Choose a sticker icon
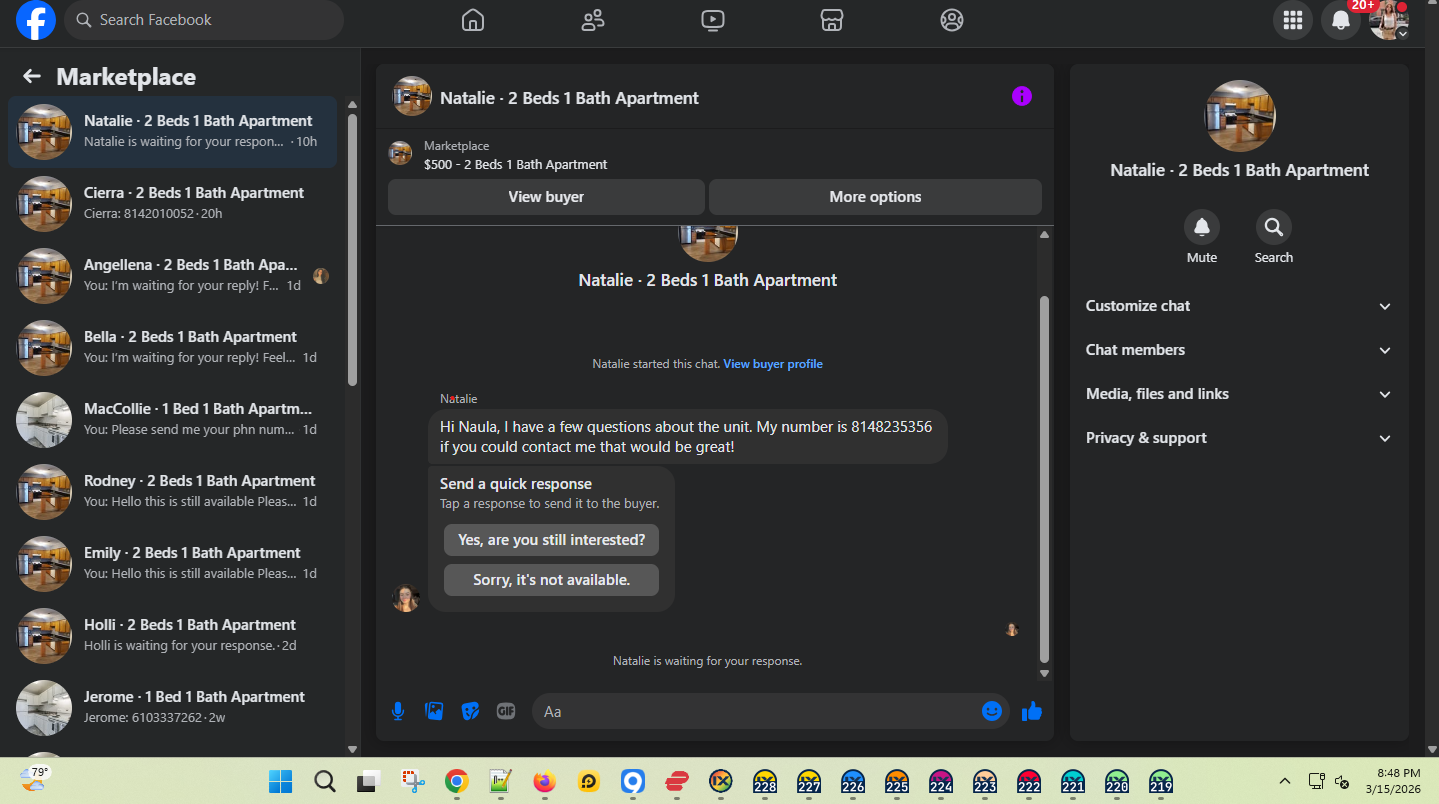The width and height of the screenshot is (1439, 804). point(470,711)
